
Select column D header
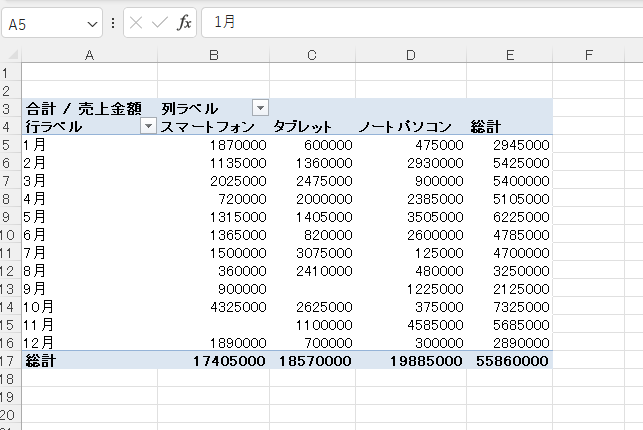(x=411, y=55)
